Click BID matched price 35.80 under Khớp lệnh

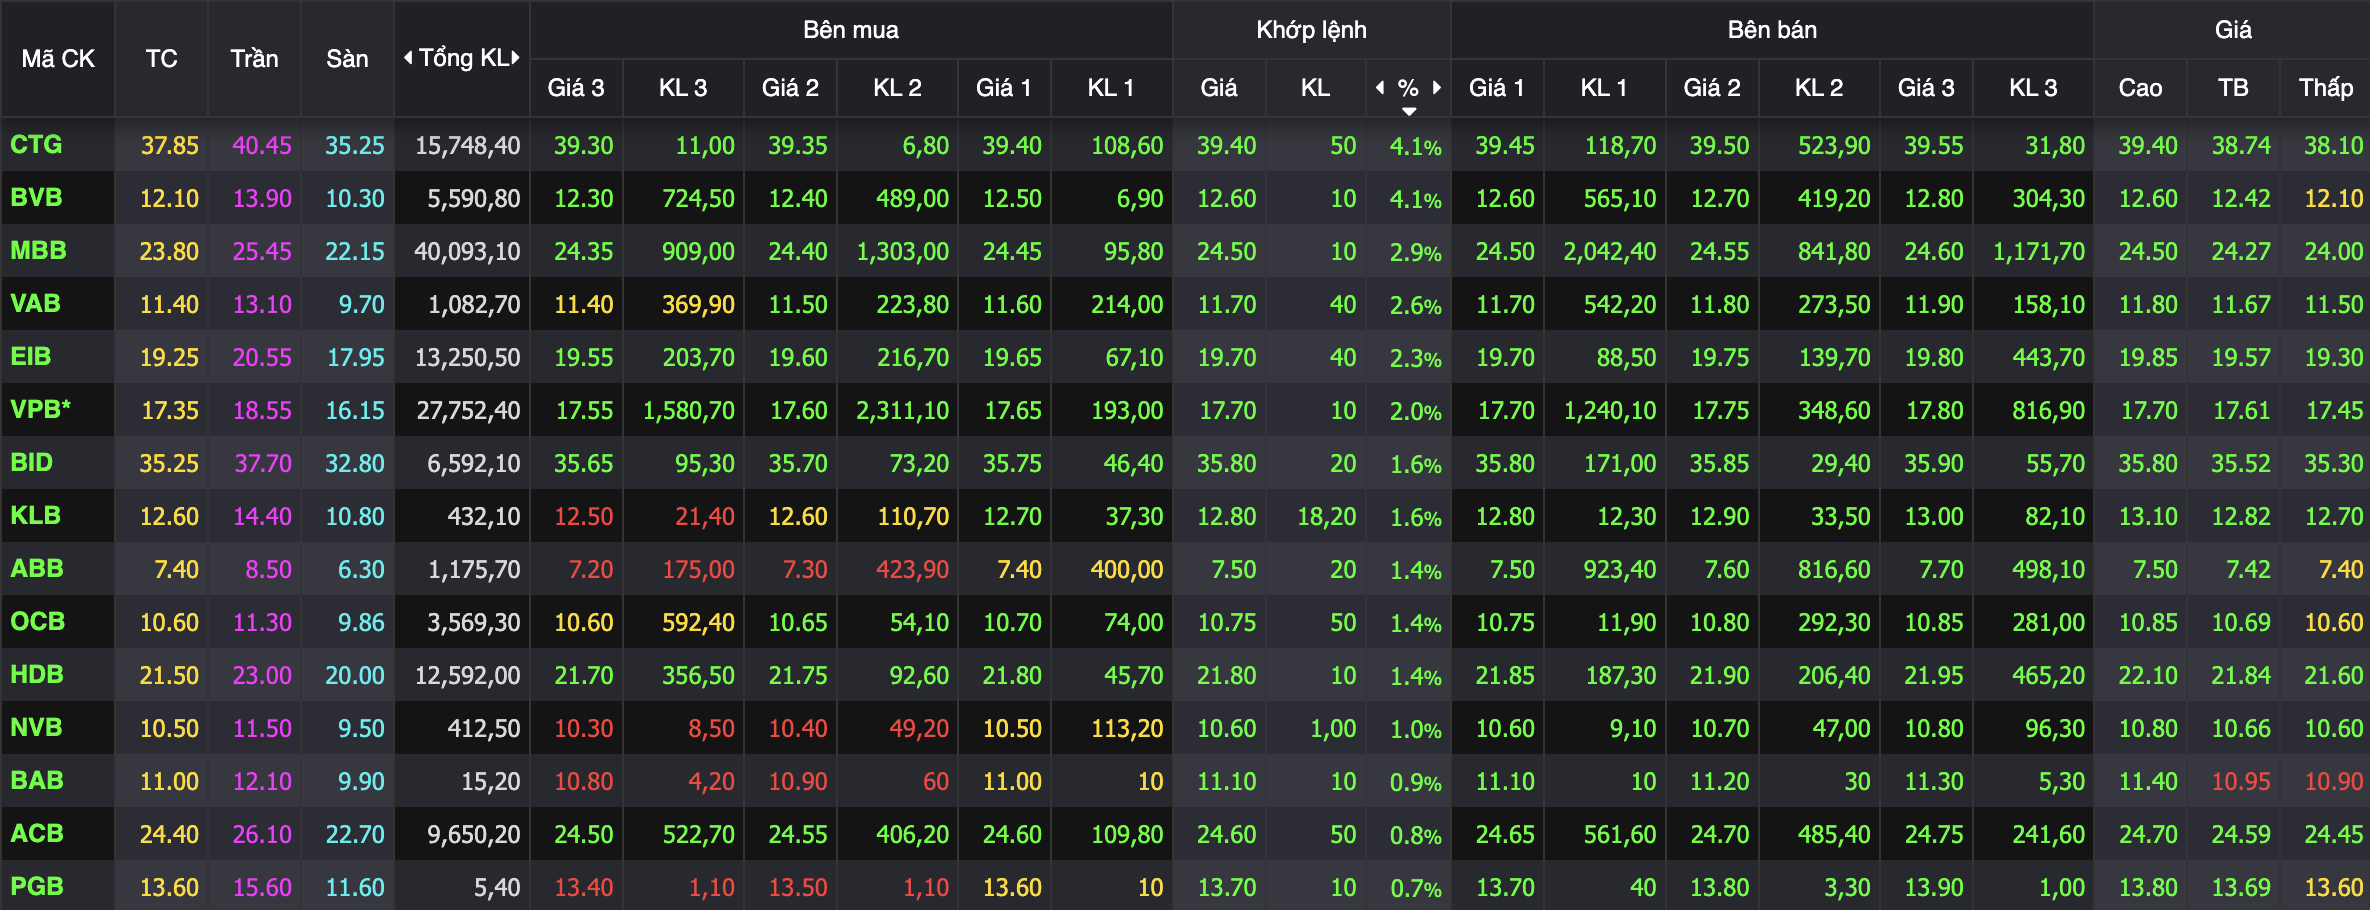pyautogui.click(x=1227, y=464)
